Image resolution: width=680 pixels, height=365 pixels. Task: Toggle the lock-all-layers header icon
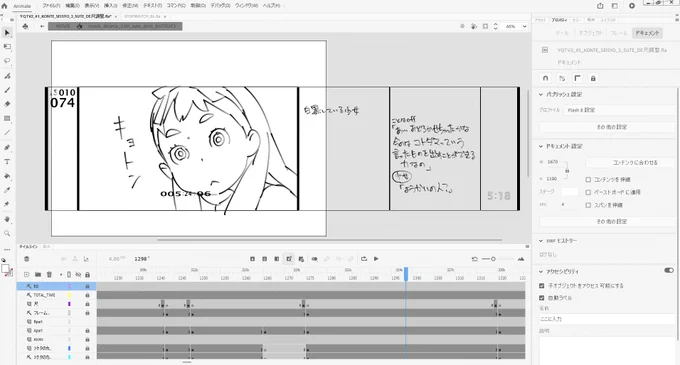87,274
